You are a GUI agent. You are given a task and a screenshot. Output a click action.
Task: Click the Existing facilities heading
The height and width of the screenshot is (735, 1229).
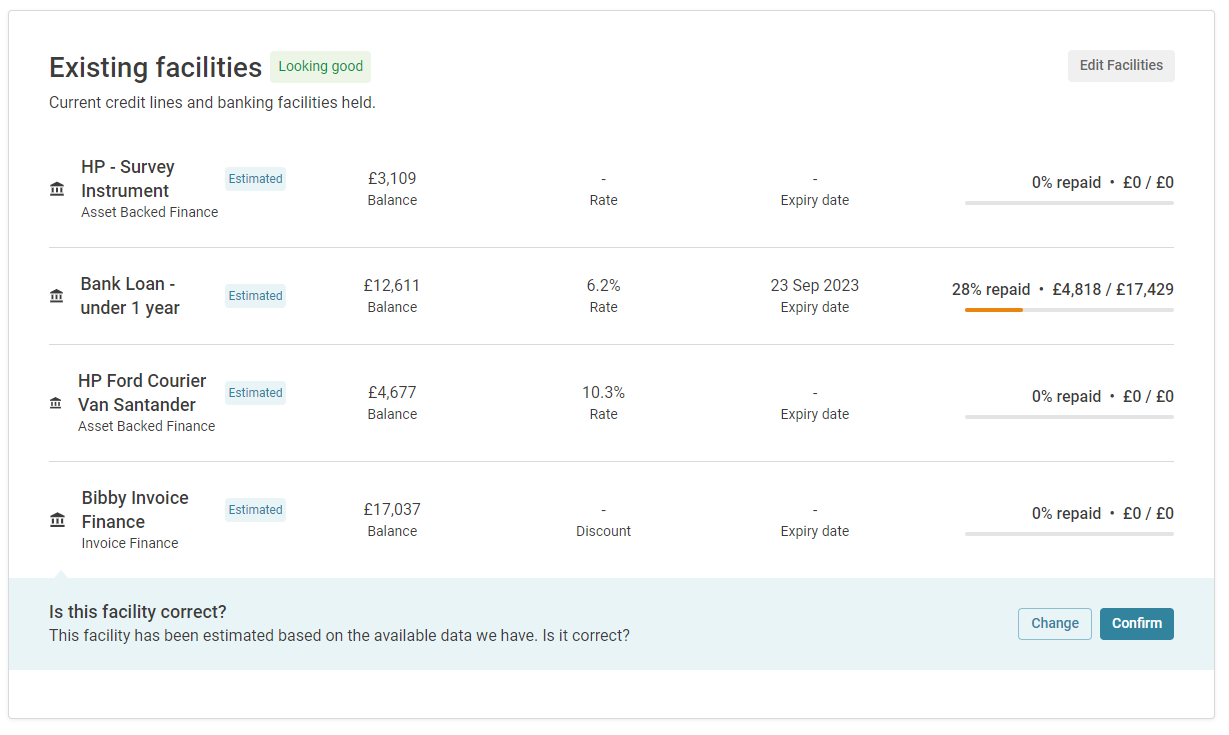click(x=156, y=67)
